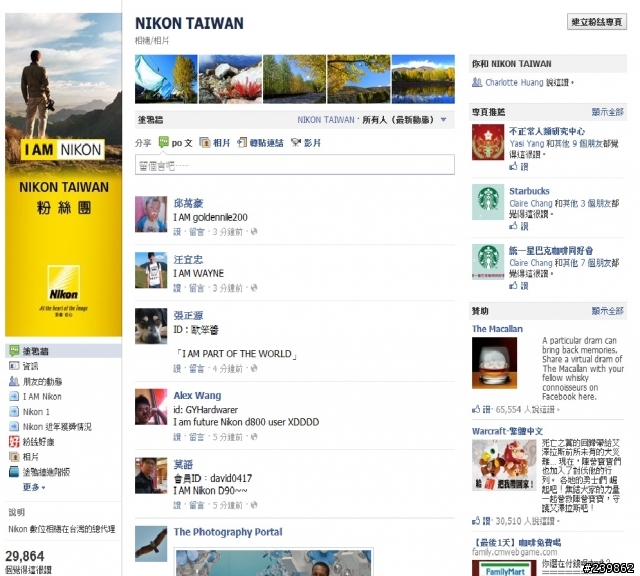Open 朋友的動態 friends activity icon

pyautogui.click(x=14, y=381)
